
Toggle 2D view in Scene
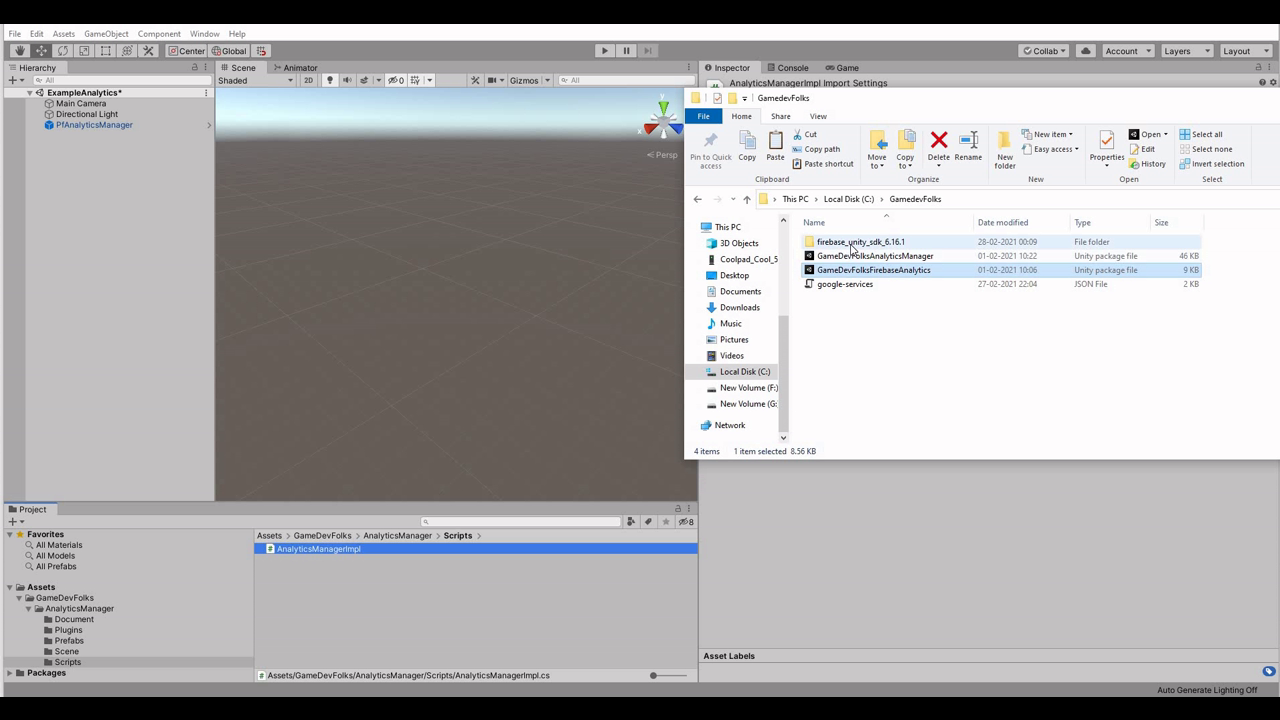tap(308, 80)
